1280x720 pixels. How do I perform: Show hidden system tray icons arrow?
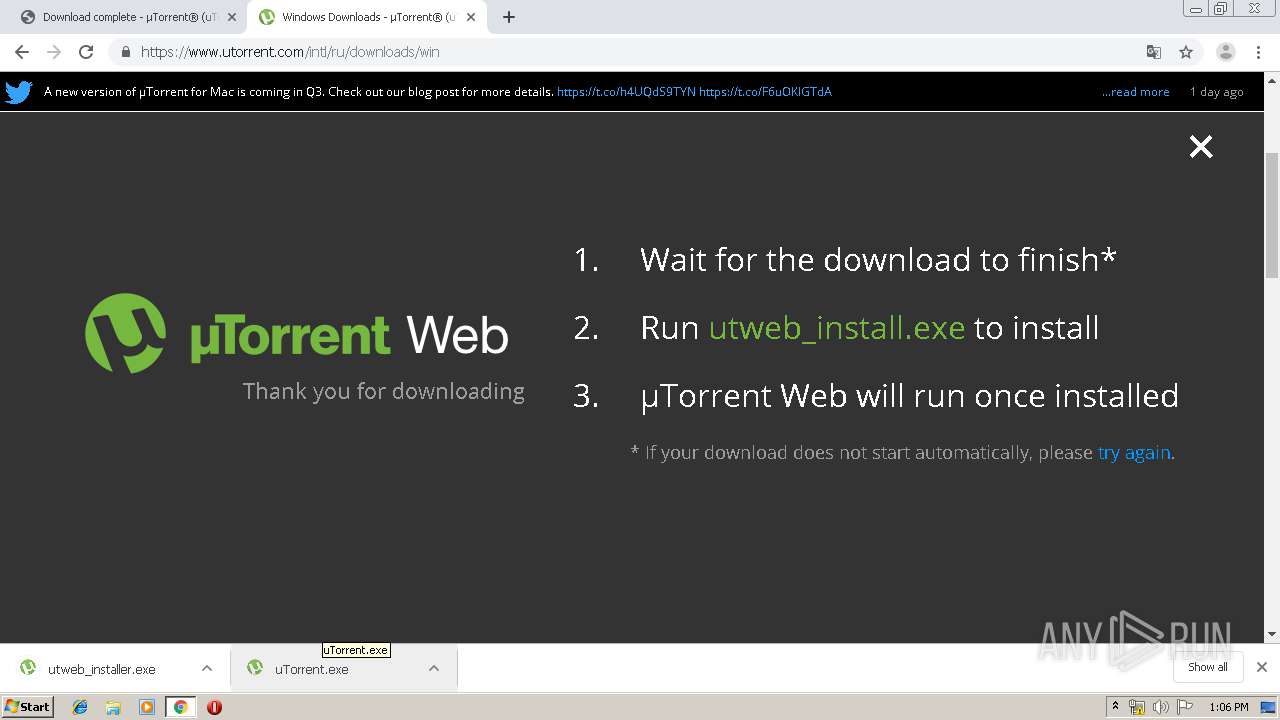point(1115,707)
